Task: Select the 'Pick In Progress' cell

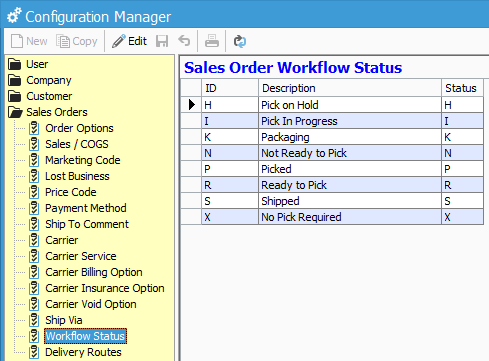Action: 350,121
